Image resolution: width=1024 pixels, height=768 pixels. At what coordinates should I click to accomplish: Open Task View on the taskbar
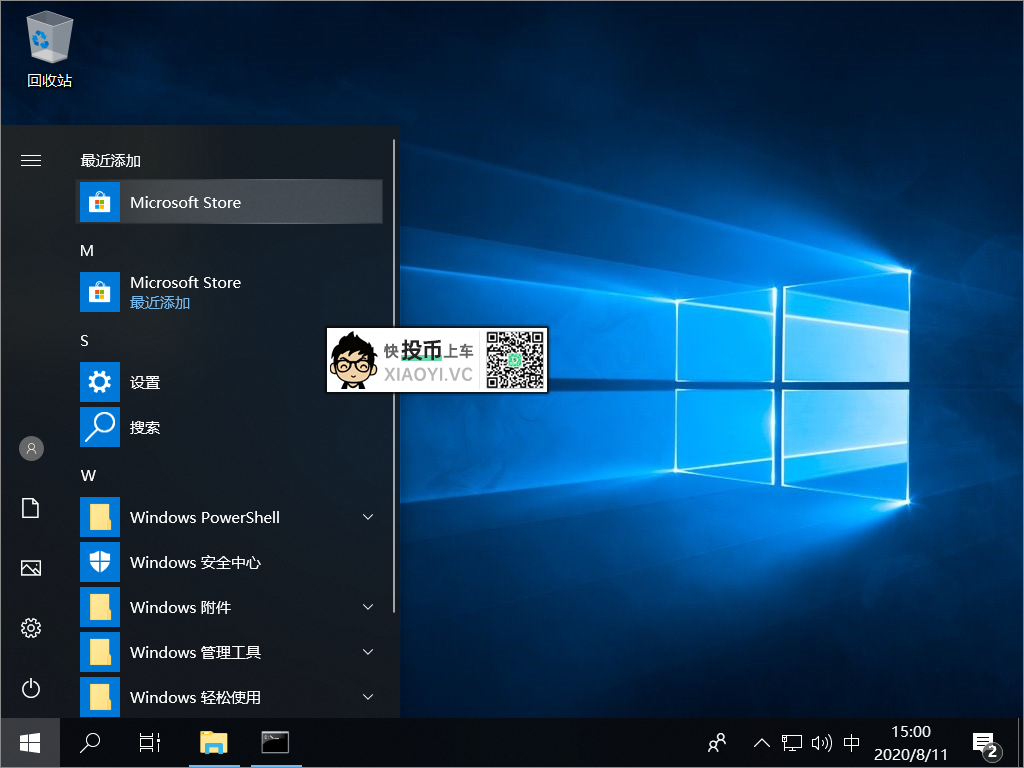pyautogui.click(x=149, y=742)
